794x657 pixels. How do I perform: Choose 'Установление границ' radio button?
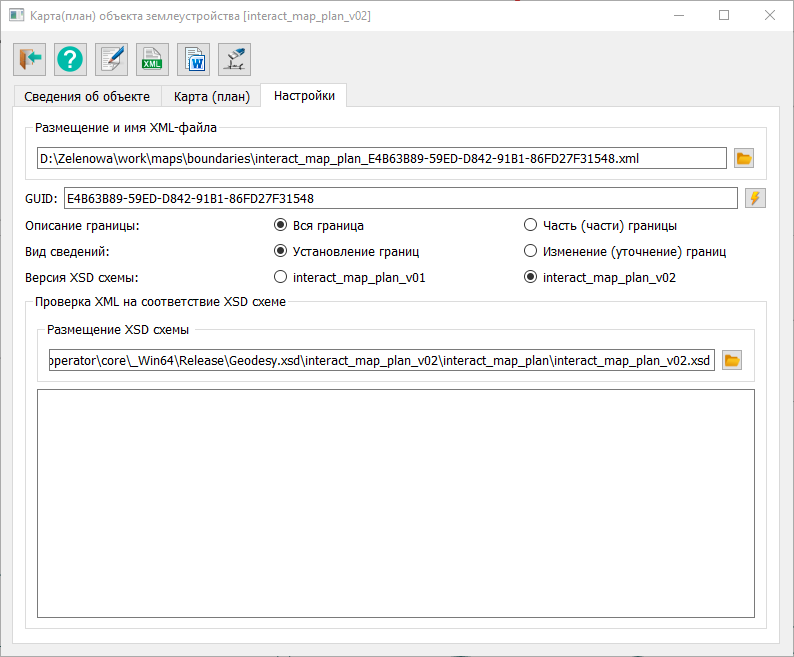pos(281,252)
